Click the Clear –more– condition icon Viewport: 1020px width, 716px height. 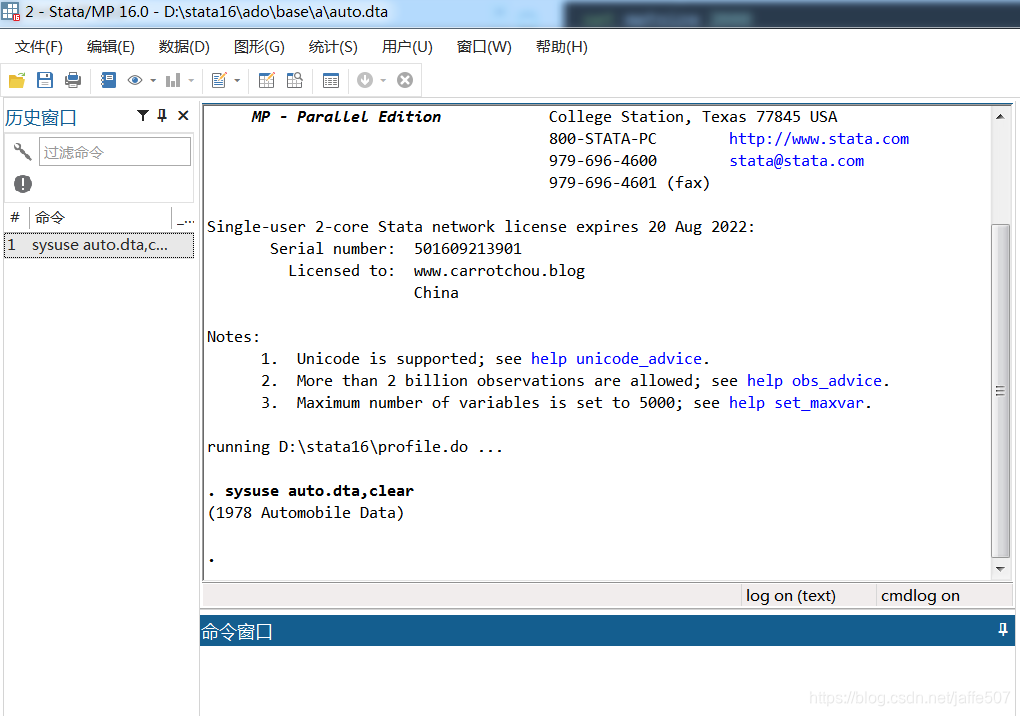[365, 80]
